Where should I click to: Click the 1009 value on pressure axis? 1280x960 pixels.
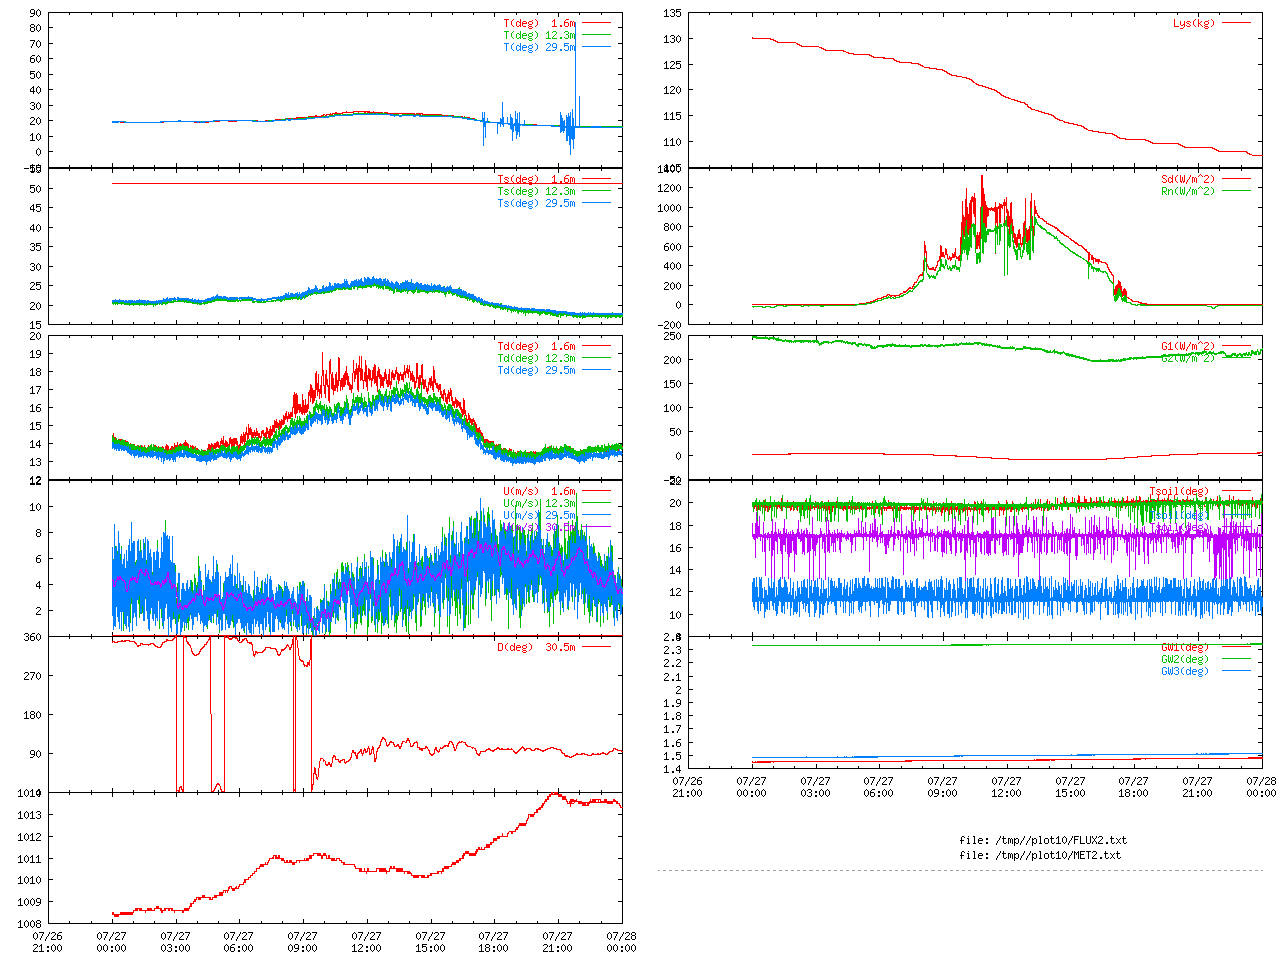coord(29,902)
